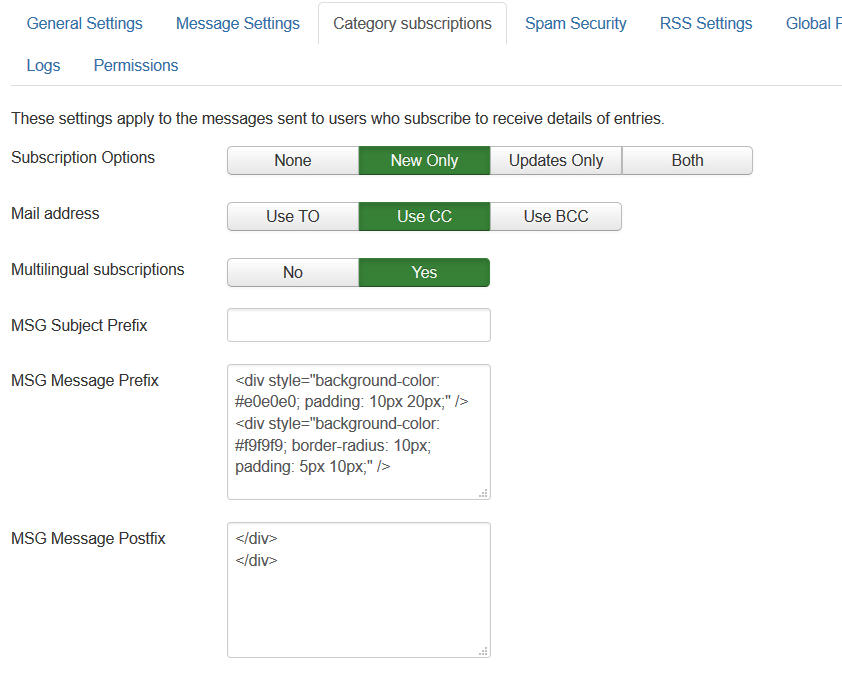Open the General Settings tab
Screen dimensions: 842x690
(84, 23)
